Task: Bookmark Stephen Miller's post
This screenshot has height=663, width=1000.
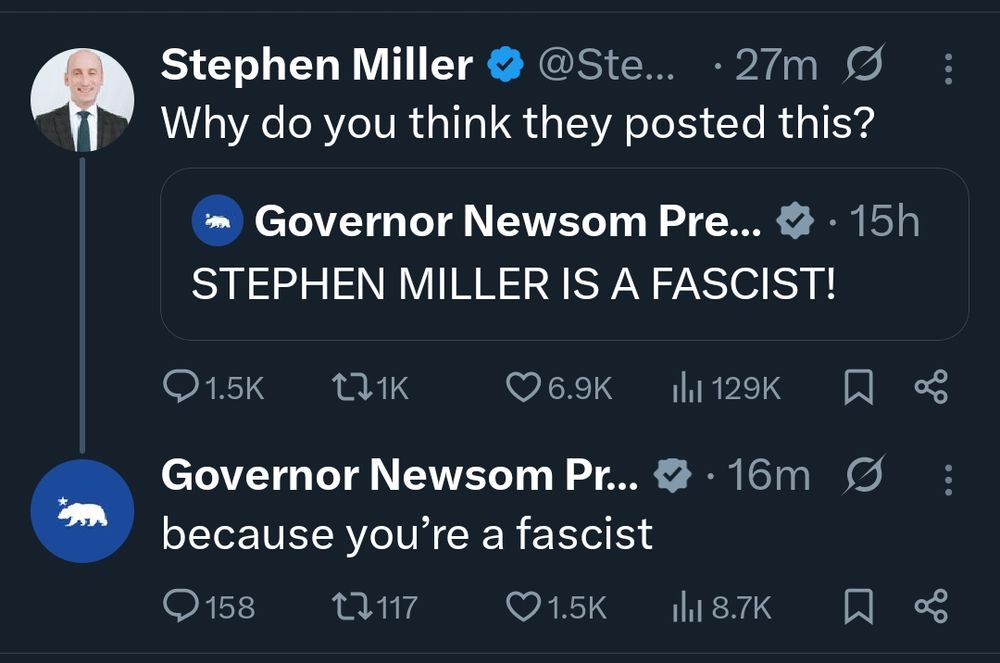Action: [x=858, y=387]
